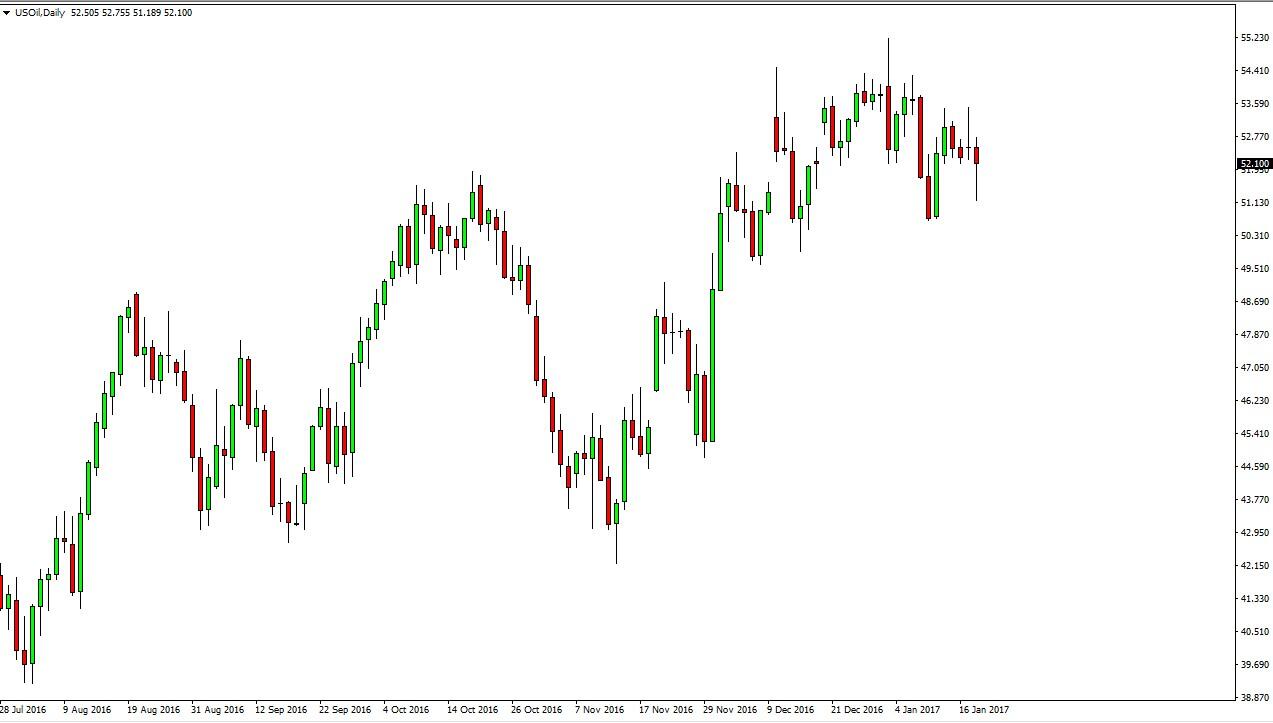Click the 55.230 price axis label

tap(1254, 38)
